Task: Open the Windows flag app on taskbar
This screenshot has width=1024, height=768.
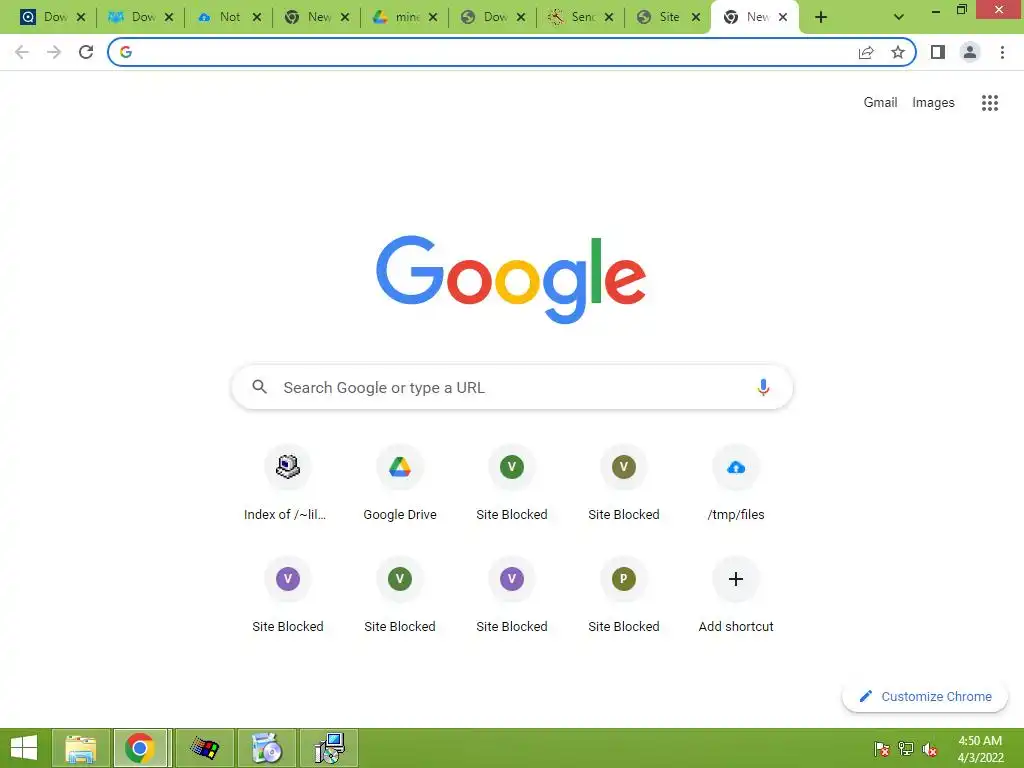Action: (x=204, y=748)
